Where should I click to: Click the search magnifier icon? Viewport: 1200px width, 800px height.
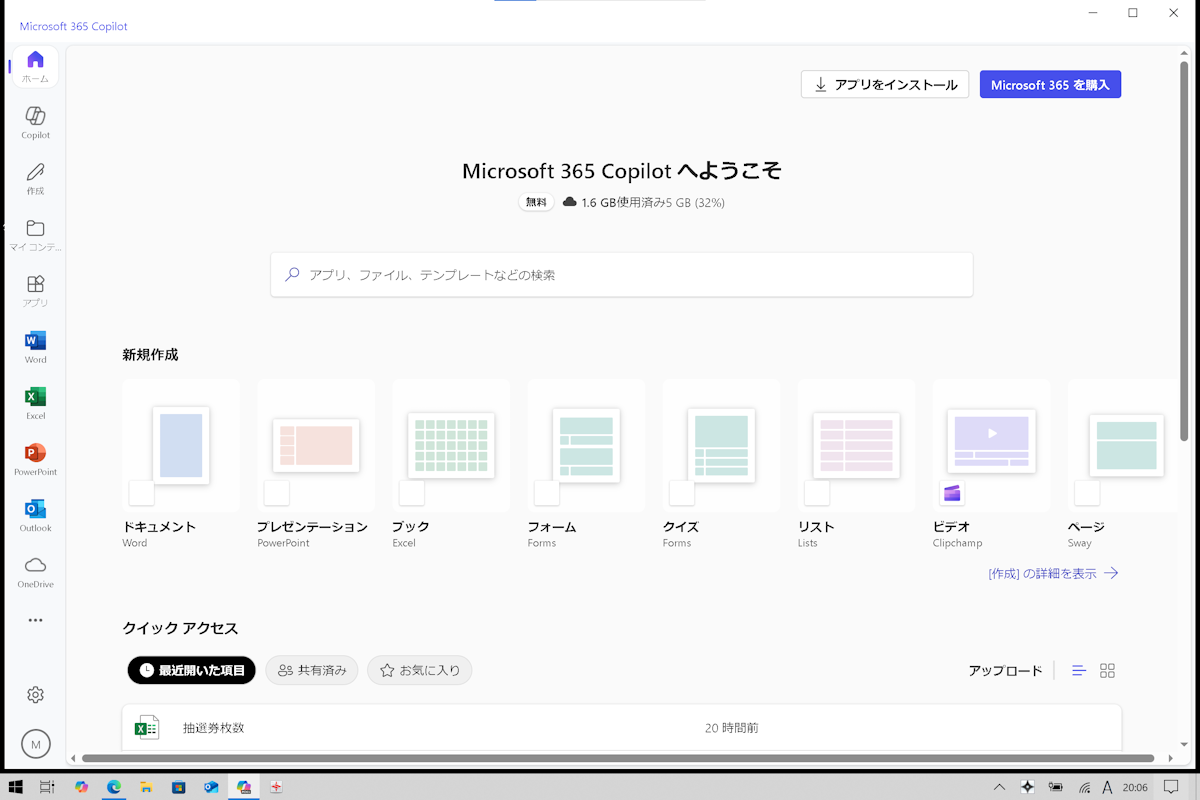[292, 274]
